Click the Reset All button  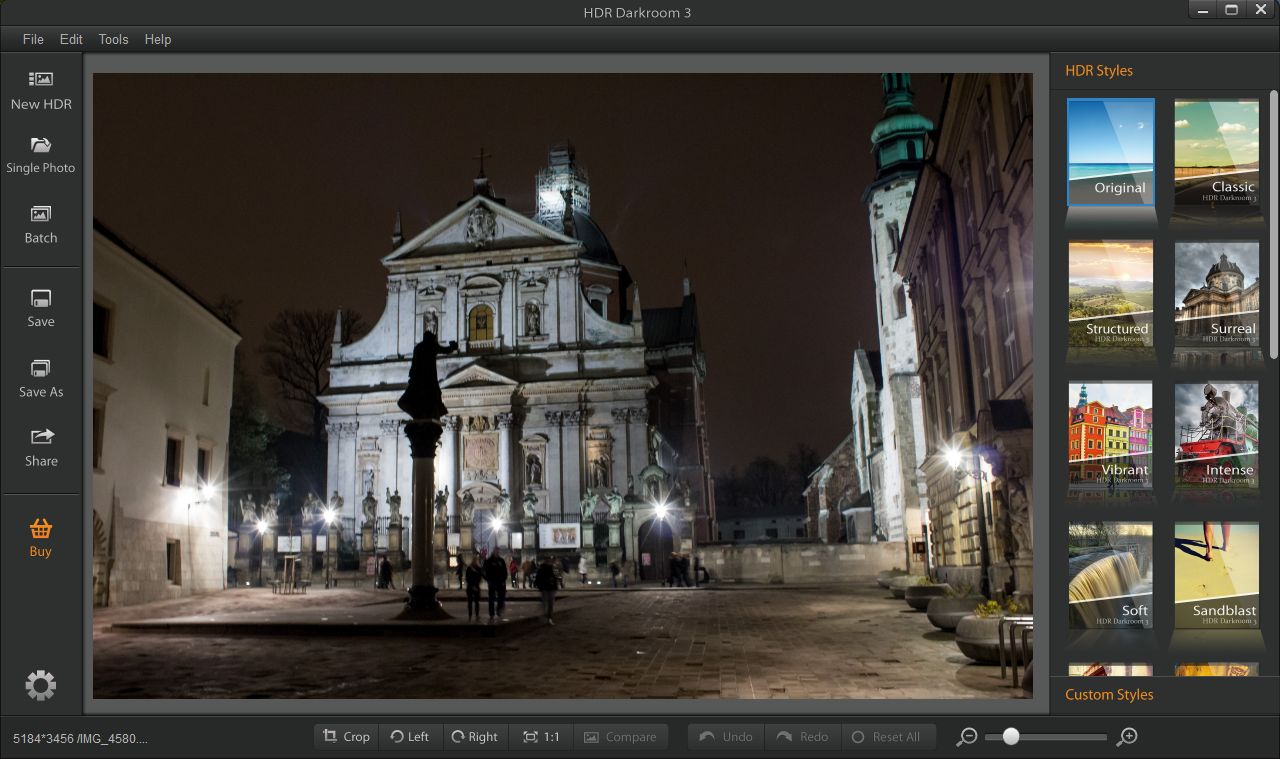[889, 736]
